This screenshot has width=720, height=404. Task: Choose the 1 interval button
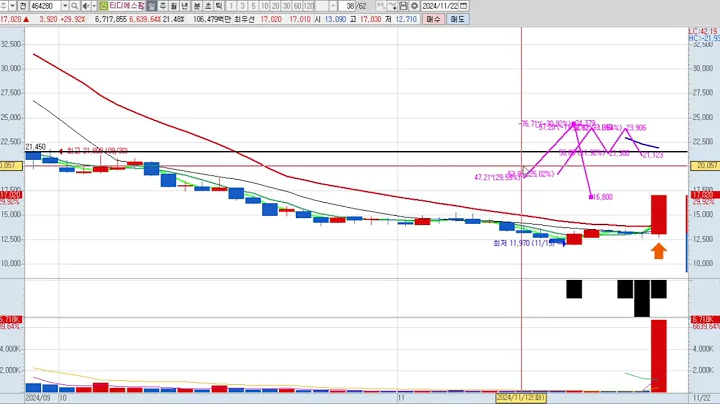[231, 6]
